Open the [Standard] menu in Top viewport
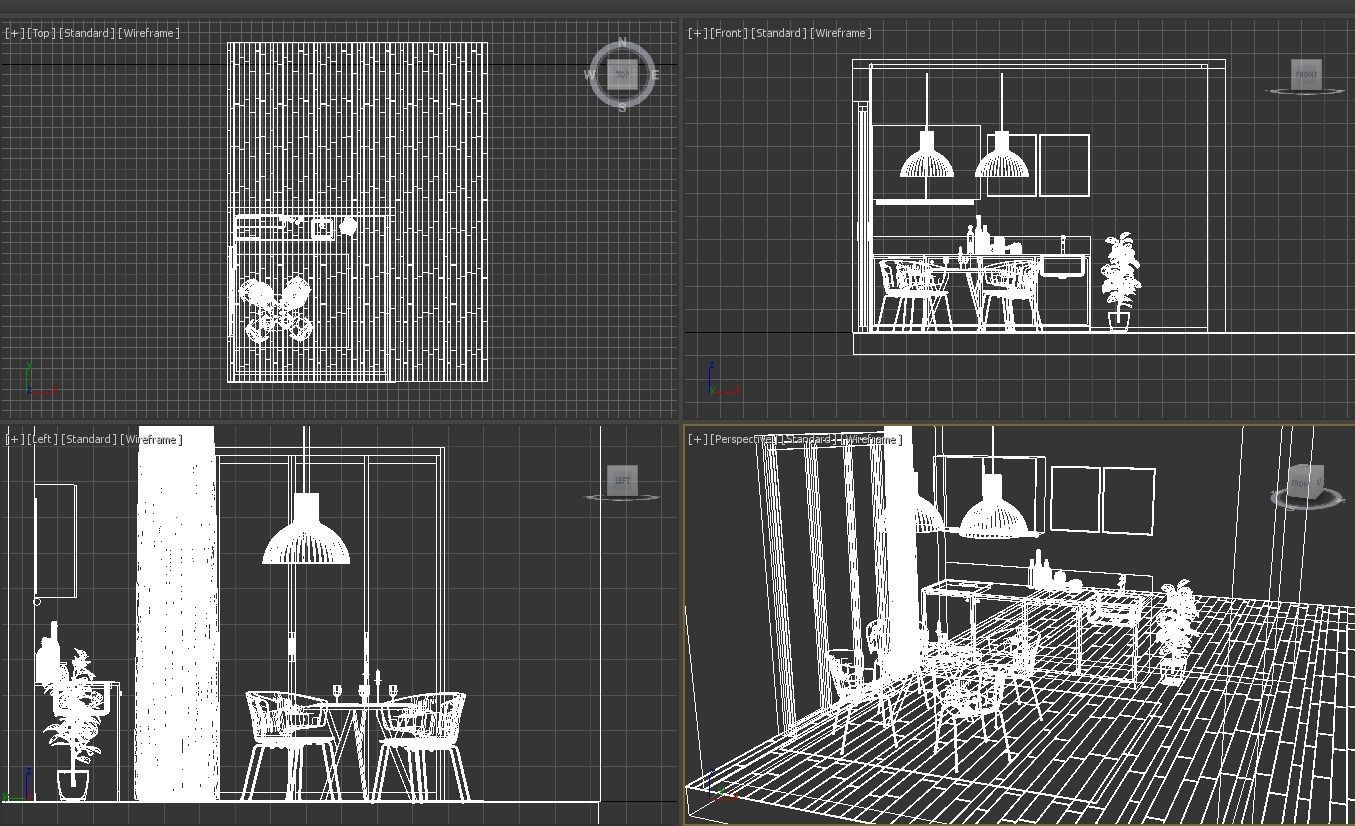Viewport: 1355px width, 826px height. coord(86,33)
